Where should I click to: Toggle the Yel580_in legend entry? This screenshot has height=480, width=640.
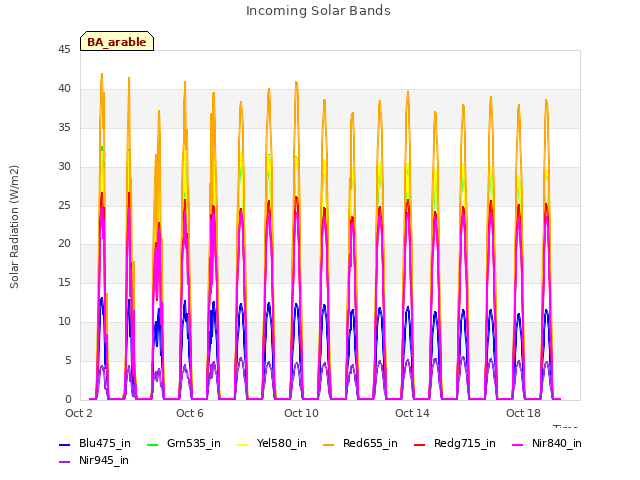pyautogui.click(x=272, y=444)
